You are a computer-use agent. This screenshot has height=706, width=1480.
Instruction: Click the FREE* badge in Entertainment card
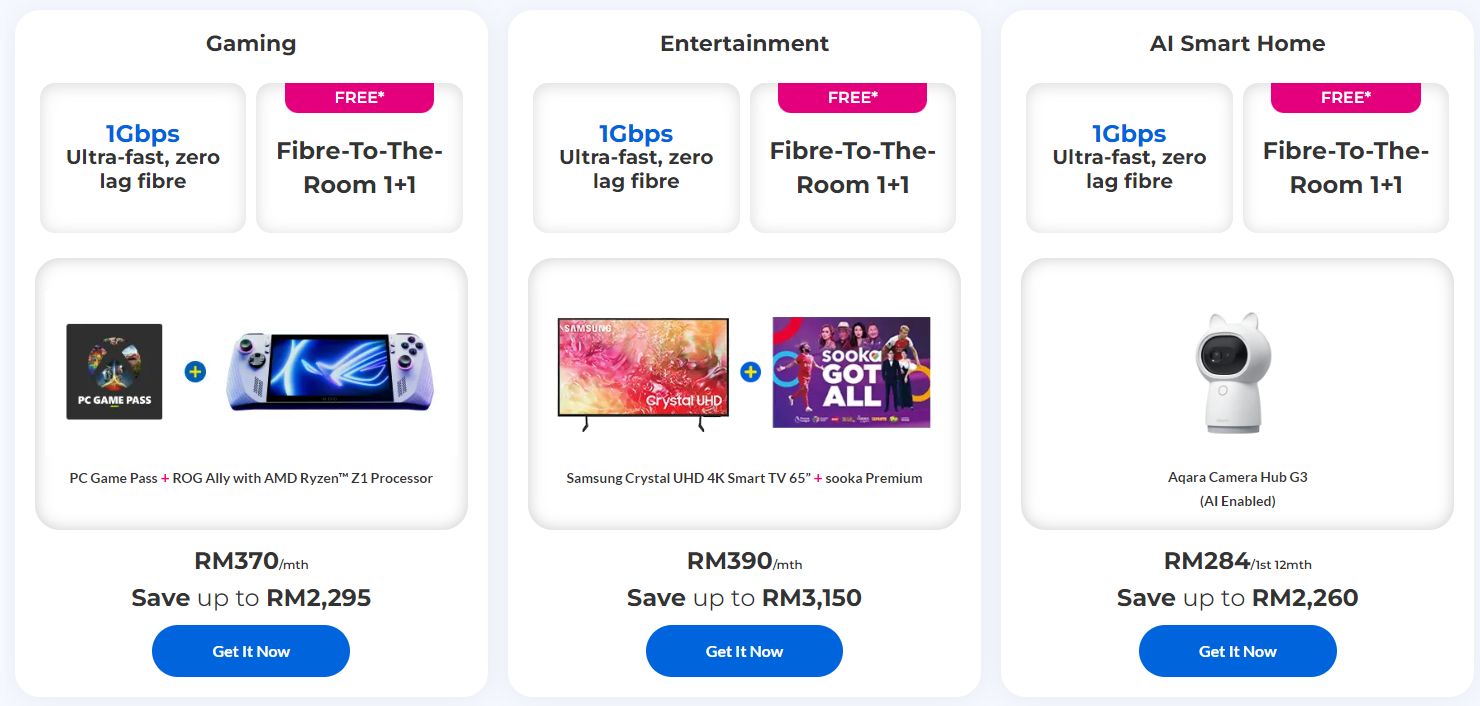point(852,97)
